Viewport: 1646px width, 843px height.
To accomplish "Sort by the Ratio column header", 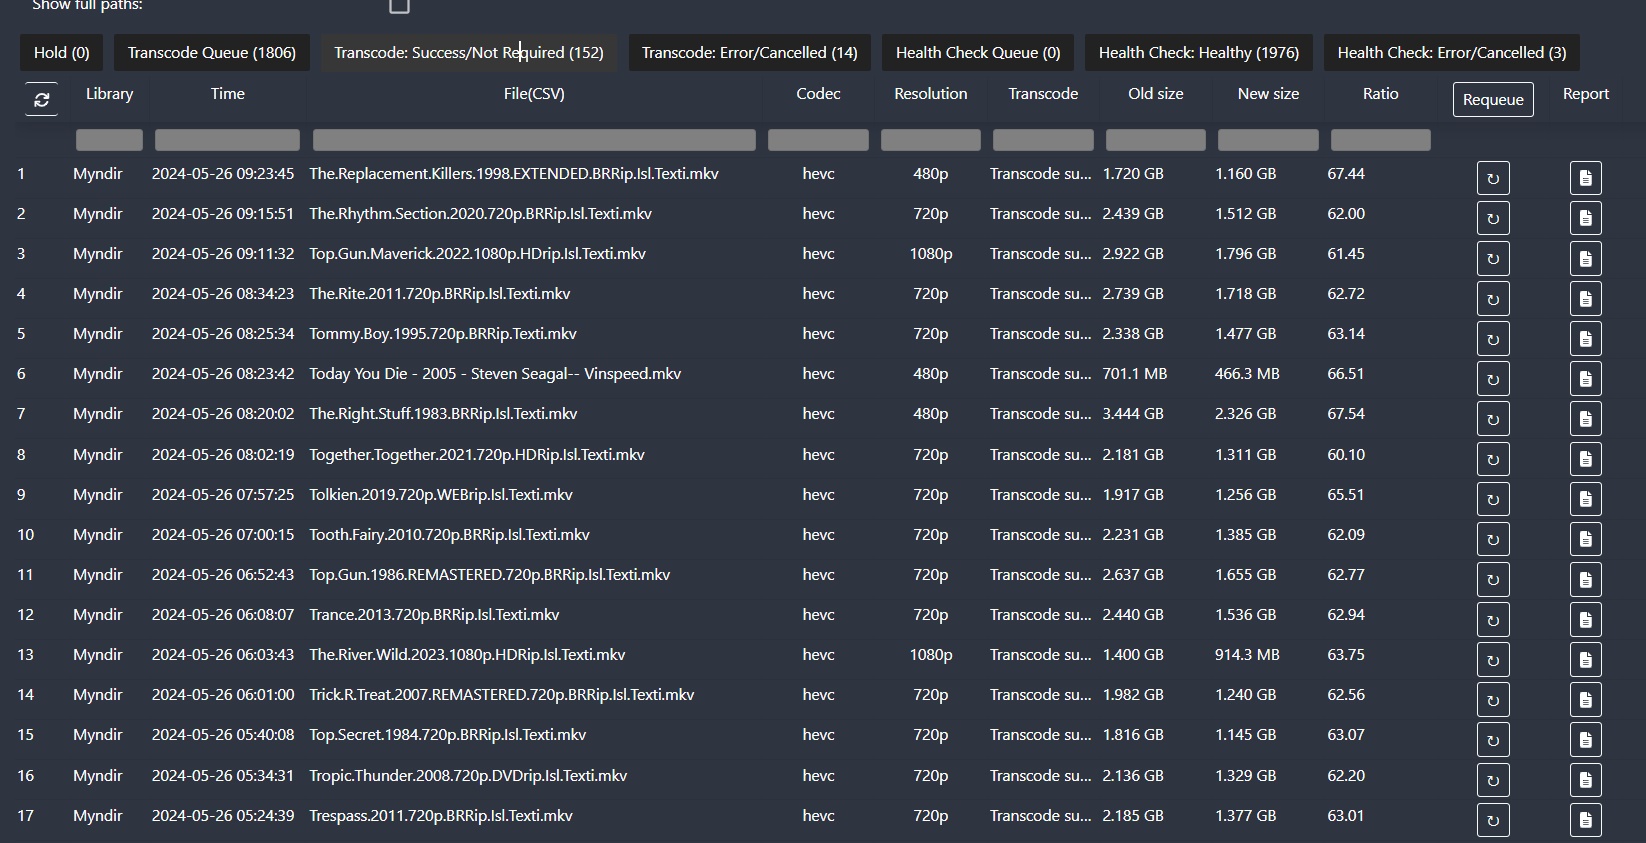I will tap(1380, 94).
